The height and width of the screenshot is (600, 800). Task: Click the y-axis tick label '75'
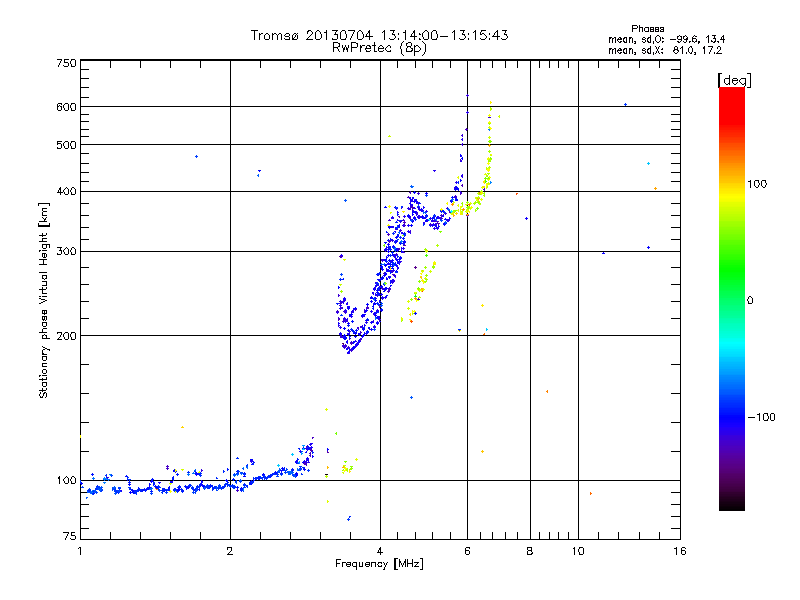coord(70,536)
